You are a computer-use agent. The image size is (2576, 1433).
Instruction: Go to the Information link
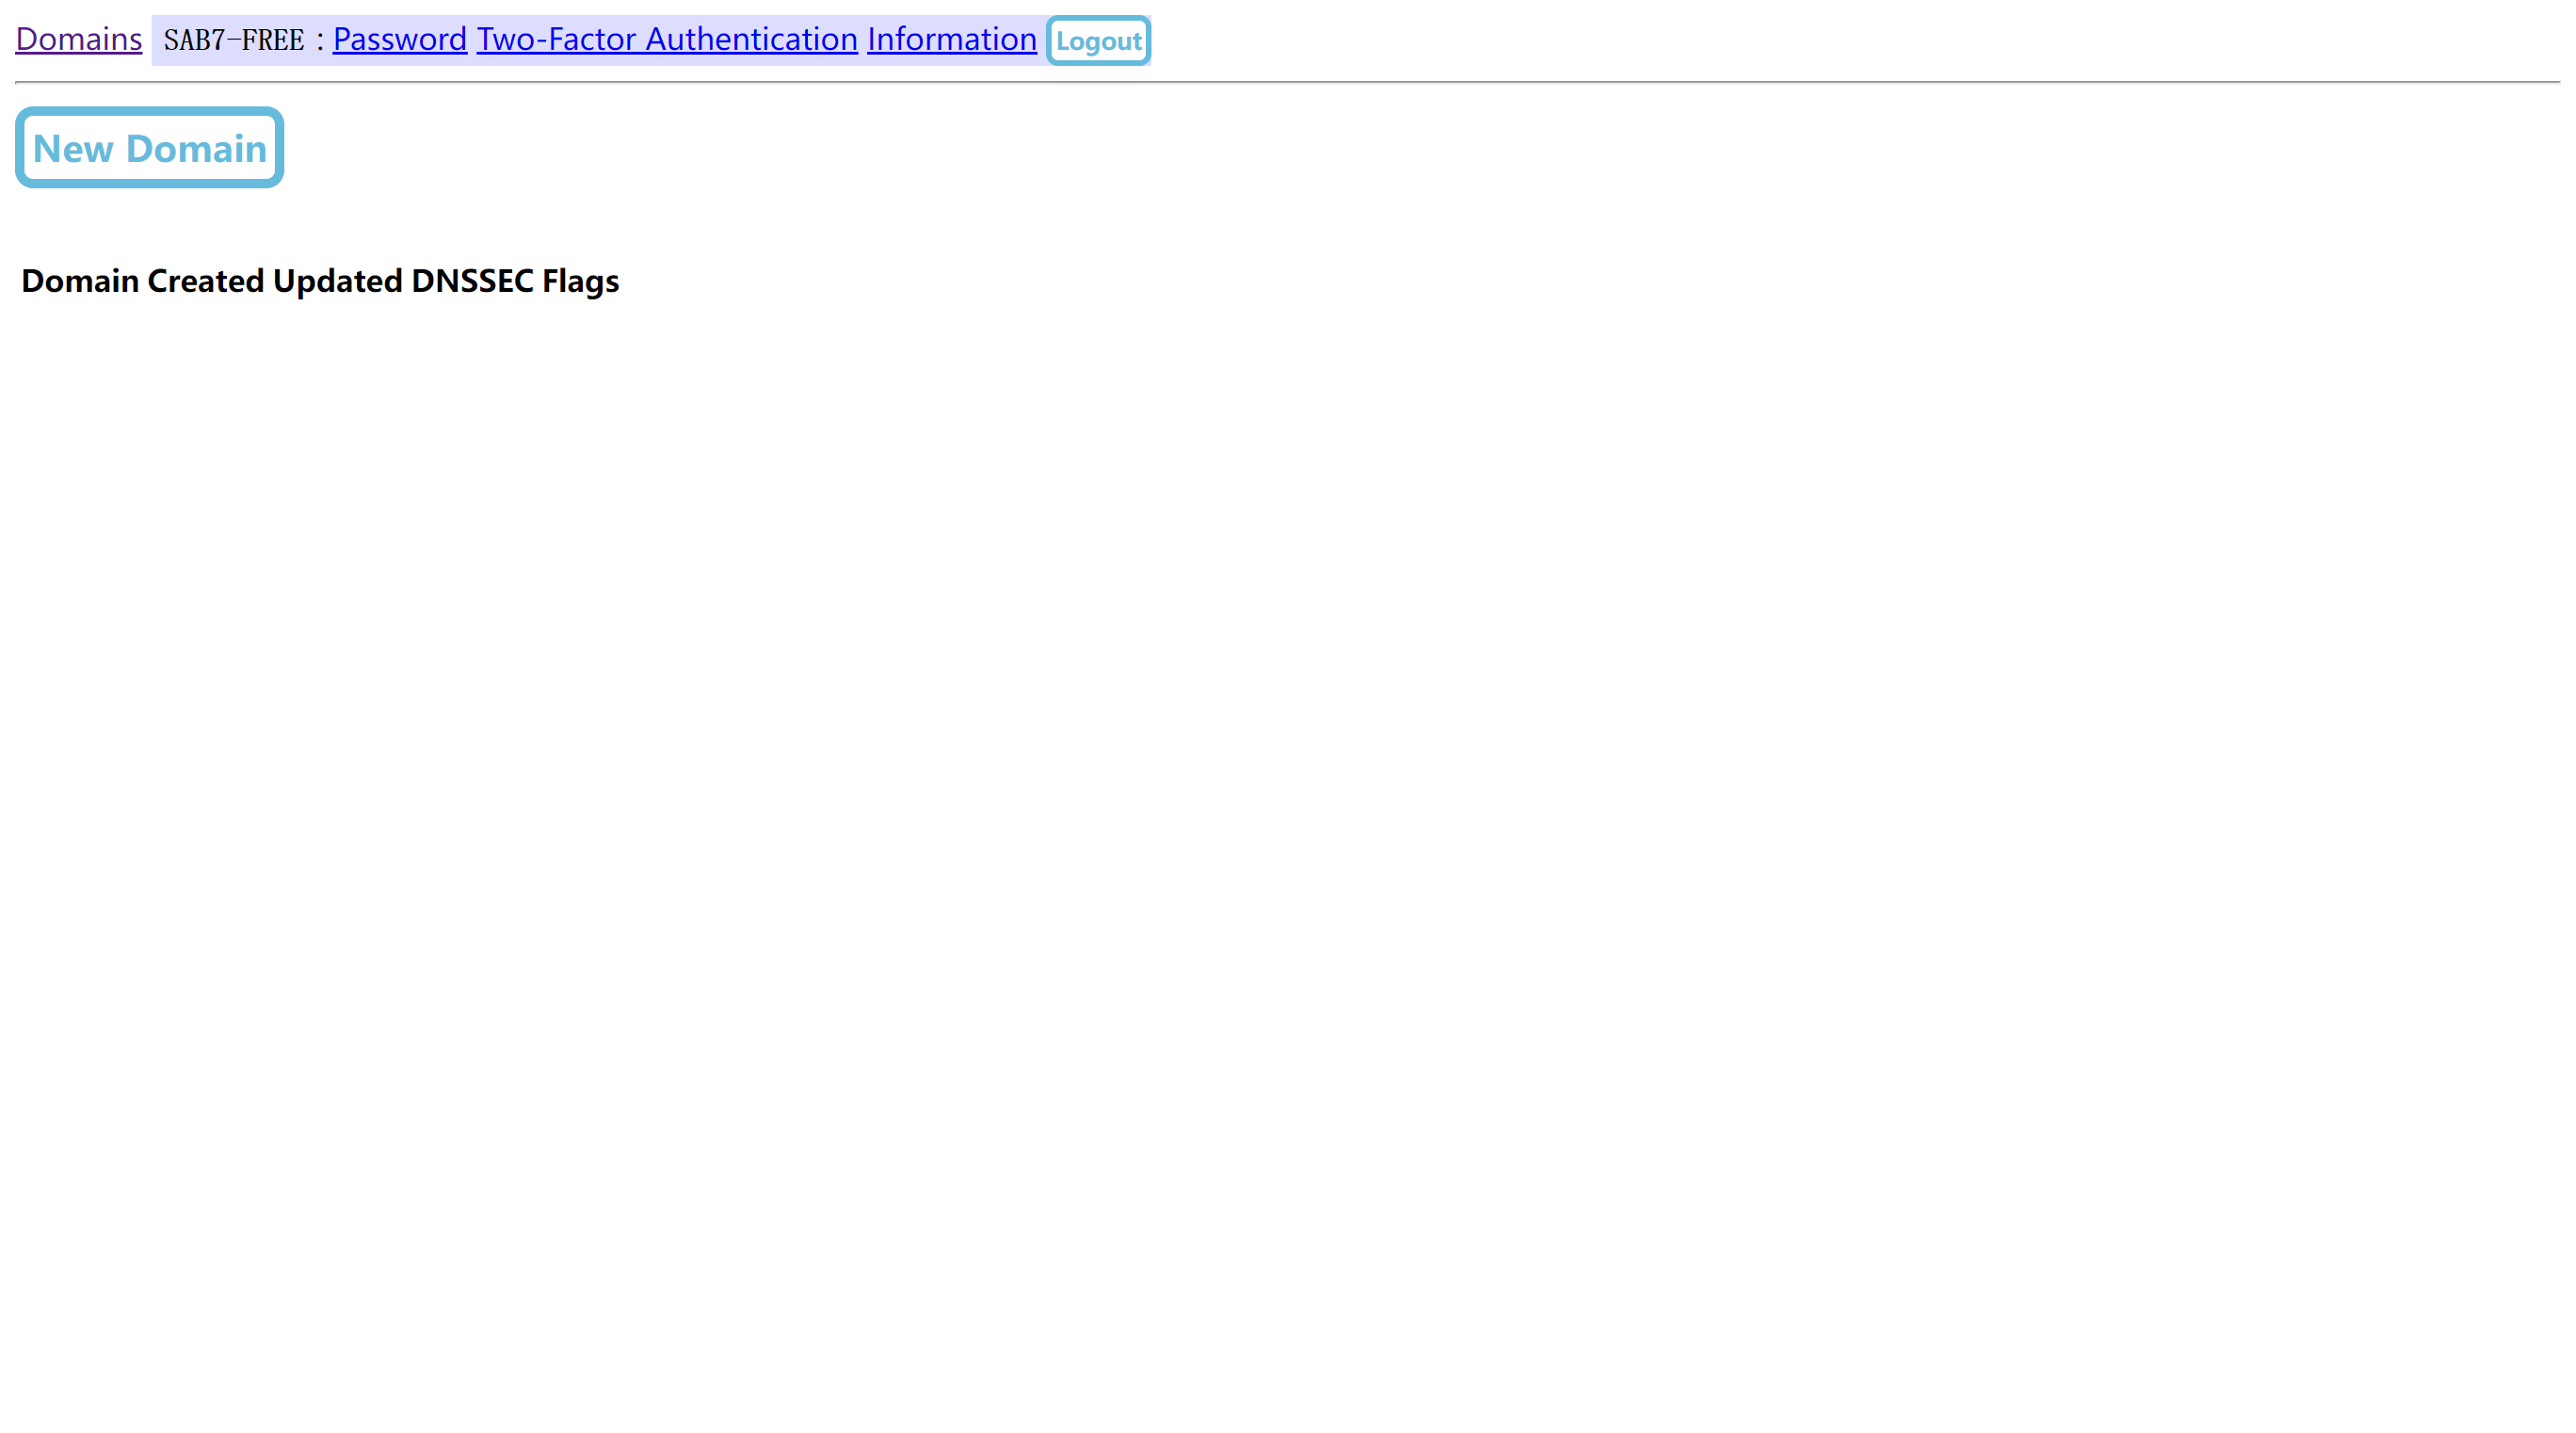[951, 39]
